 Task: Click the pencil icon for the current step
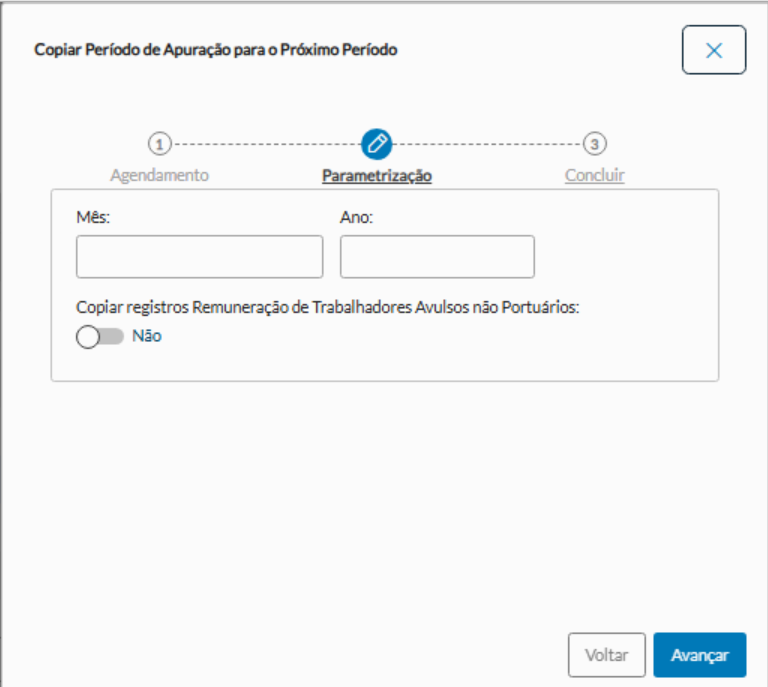tap(377, 144)
